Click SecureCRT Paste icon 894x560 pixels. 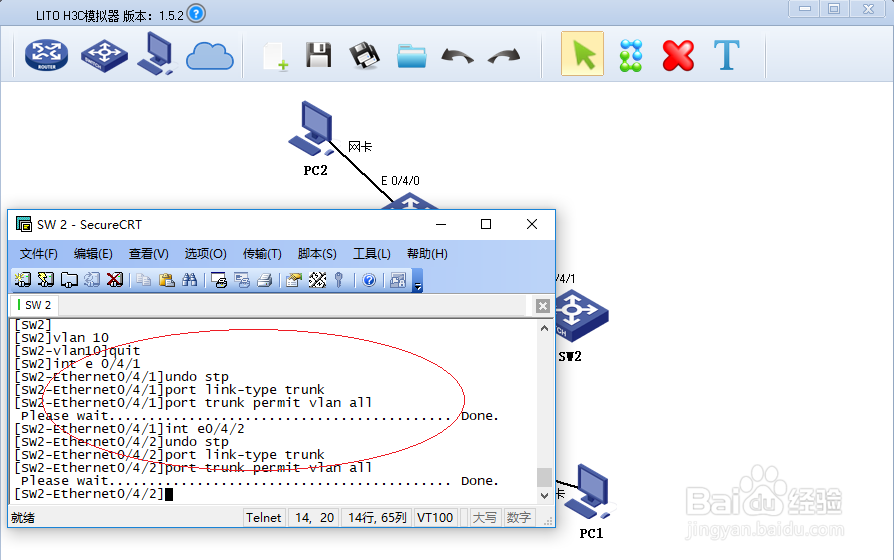(166, 279)
